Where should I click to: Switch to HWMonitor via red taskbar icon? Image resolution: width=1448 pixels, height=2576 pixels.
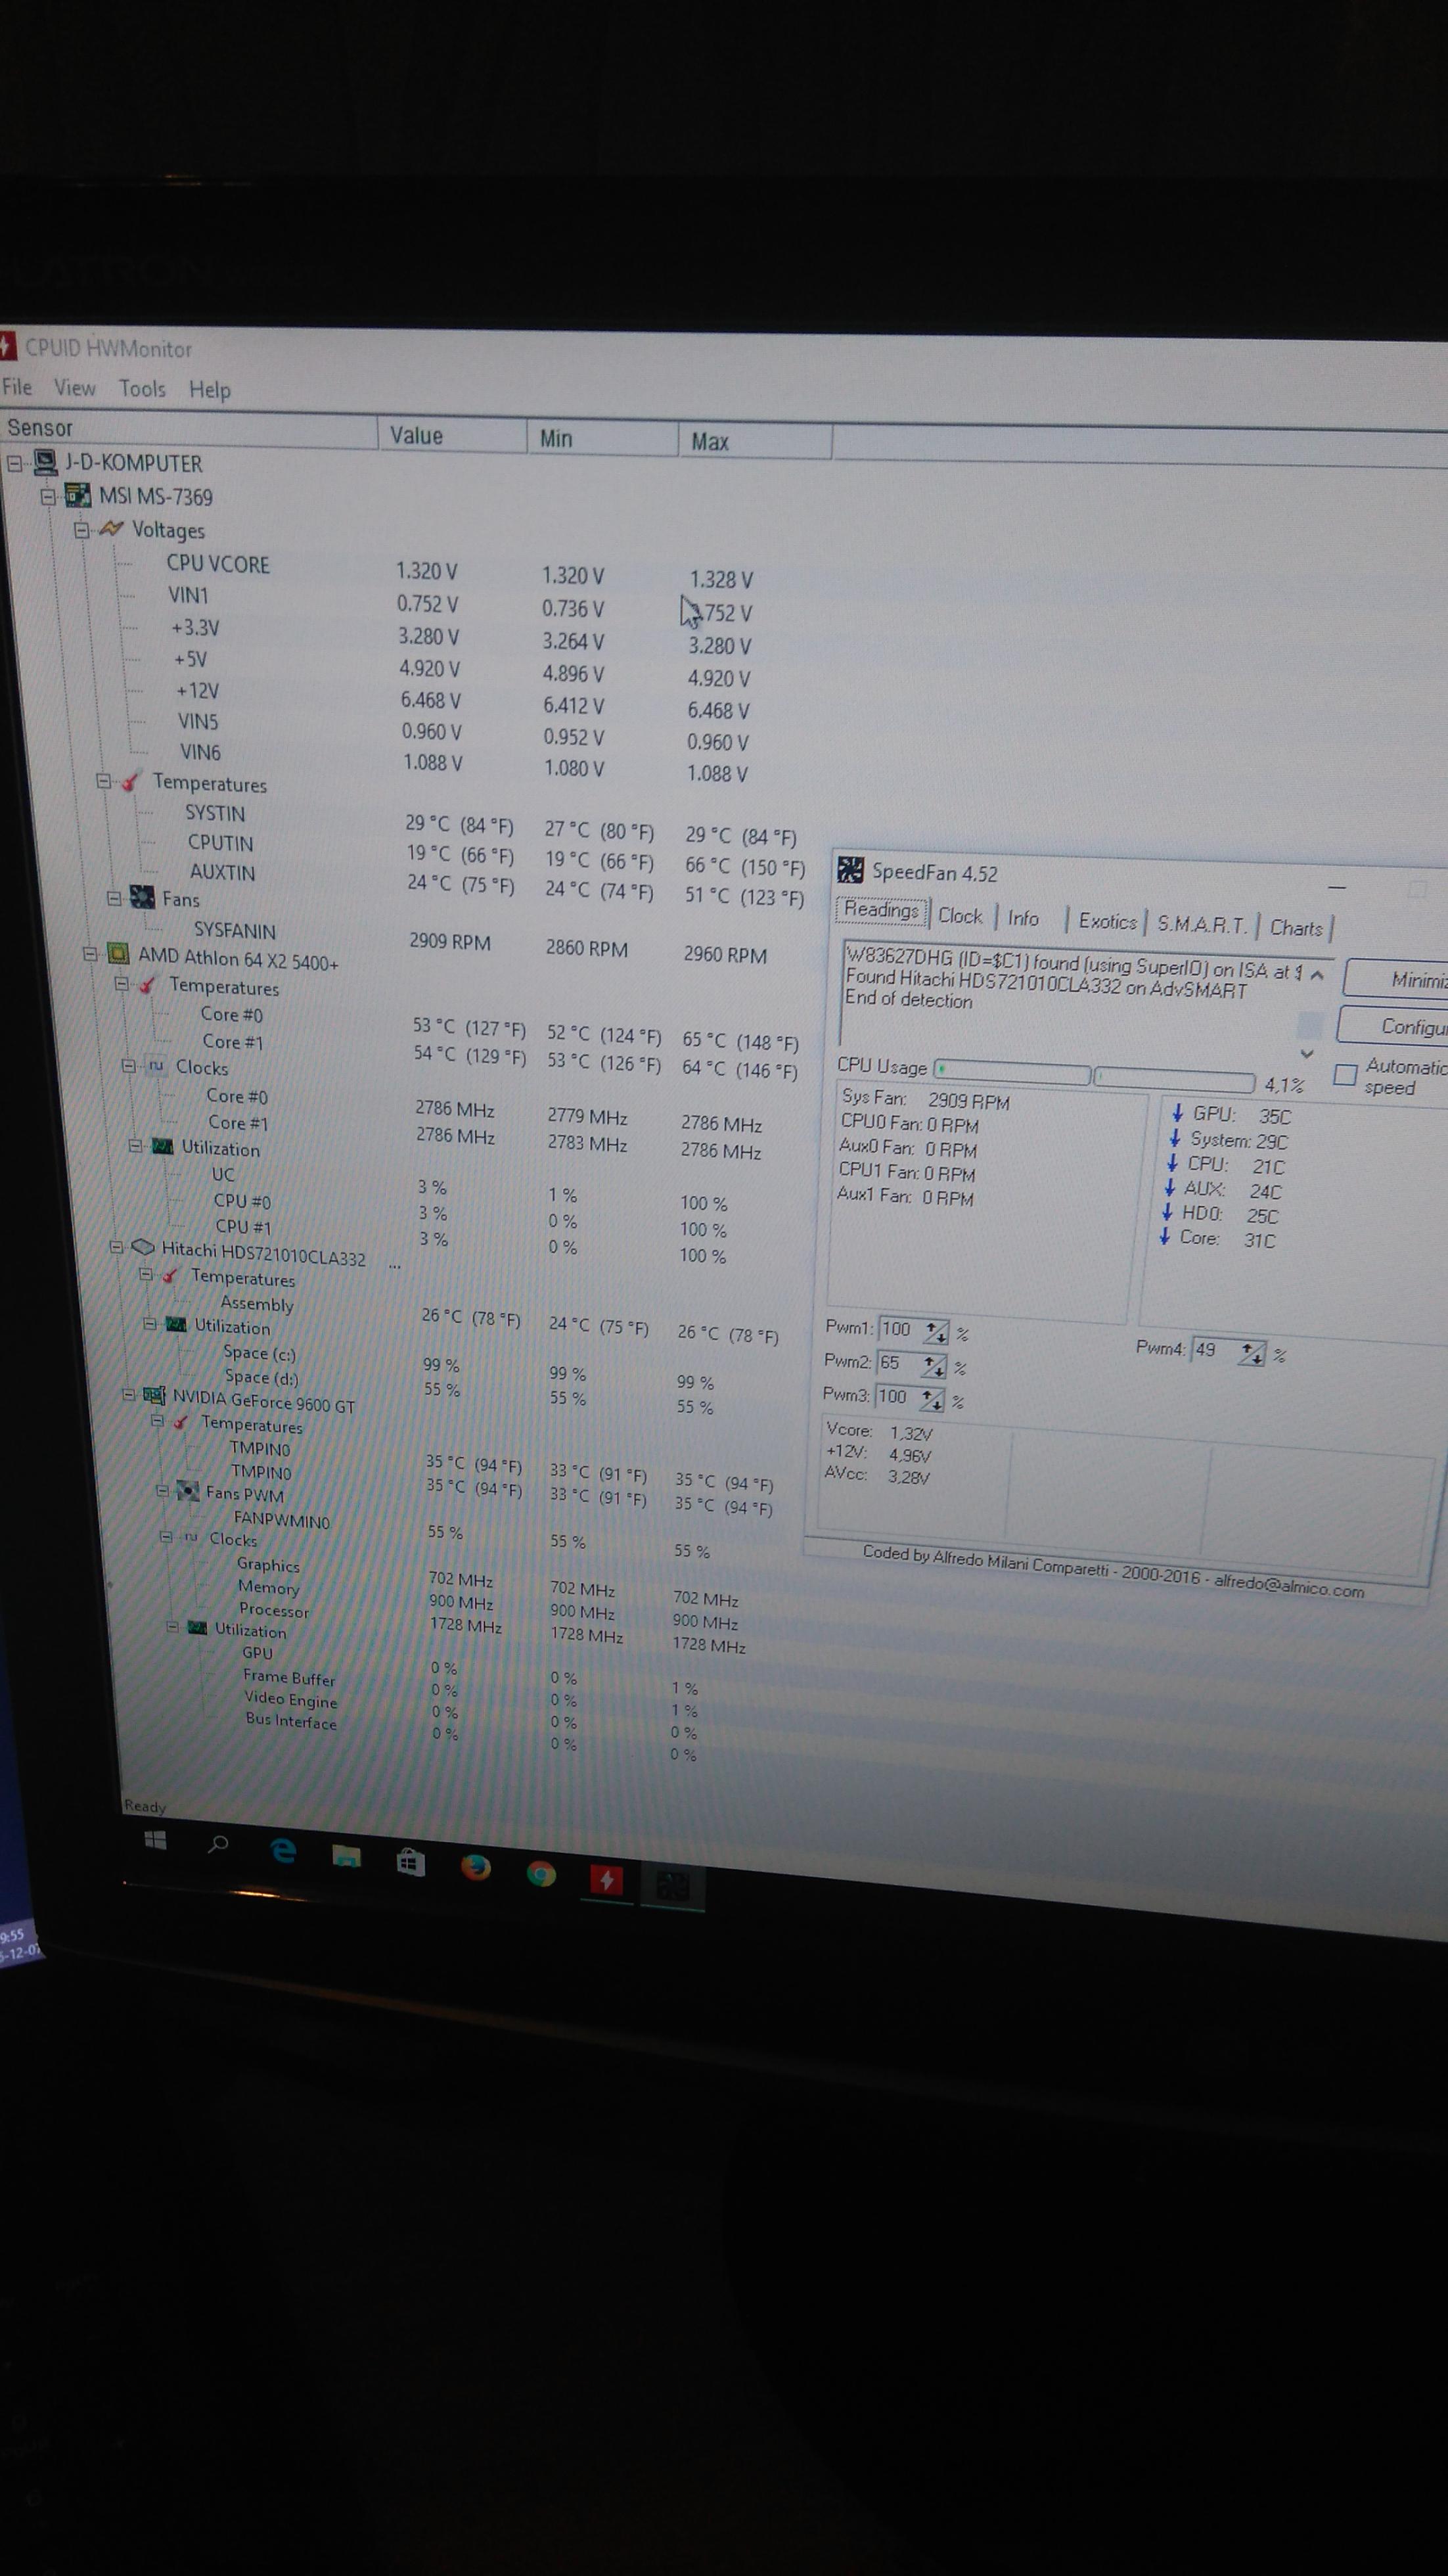pyautogui.click(x=606, y=1879)
